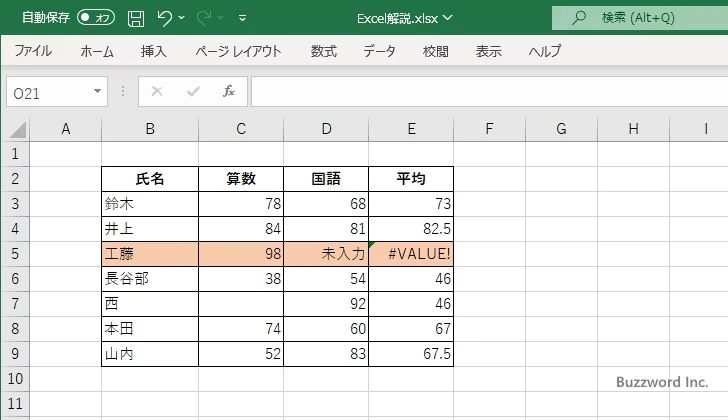Click the #VALUE! error cell
728x420 pixels.
(411, 254)
